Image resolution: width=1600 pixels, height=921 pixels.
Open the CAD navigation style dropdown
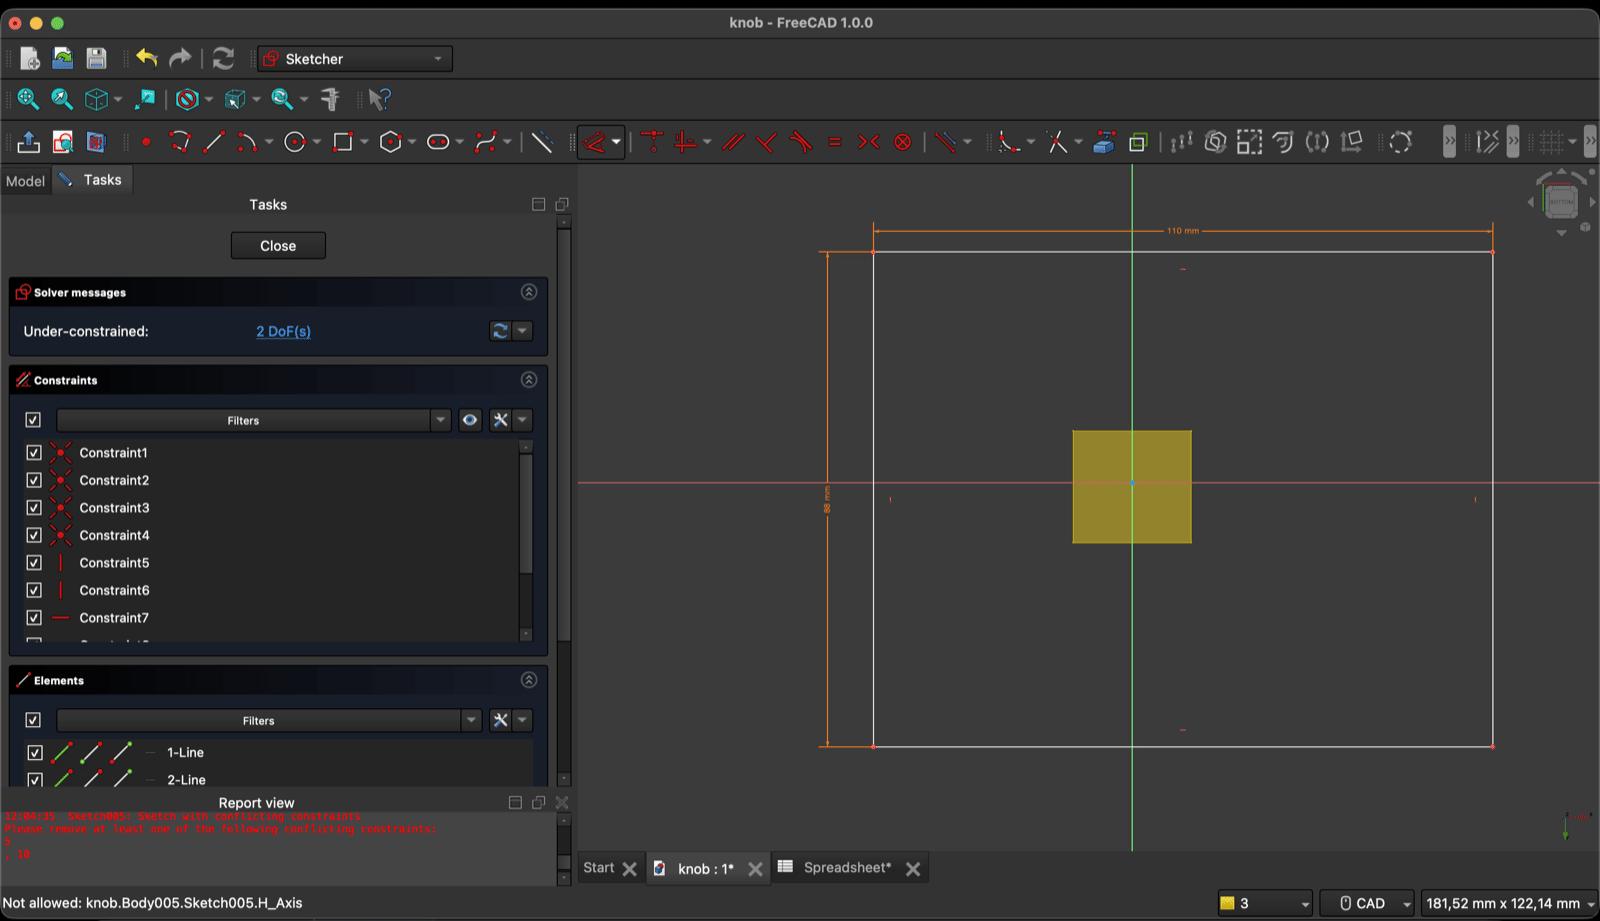point(1367,903)
